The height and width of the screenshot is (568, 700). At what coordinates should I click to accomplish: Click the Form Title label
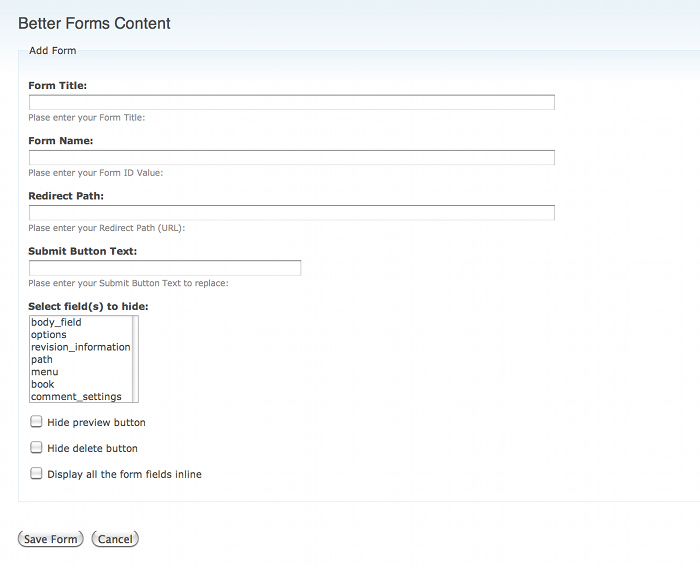57,86
